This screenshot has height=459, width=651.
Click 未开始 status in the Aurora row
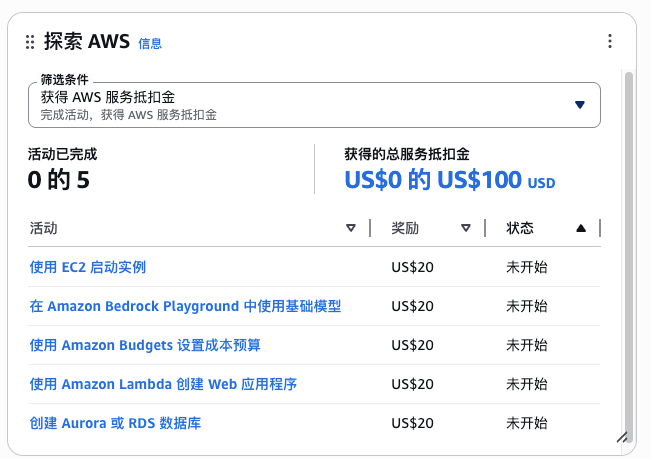(x=526, y=423)
